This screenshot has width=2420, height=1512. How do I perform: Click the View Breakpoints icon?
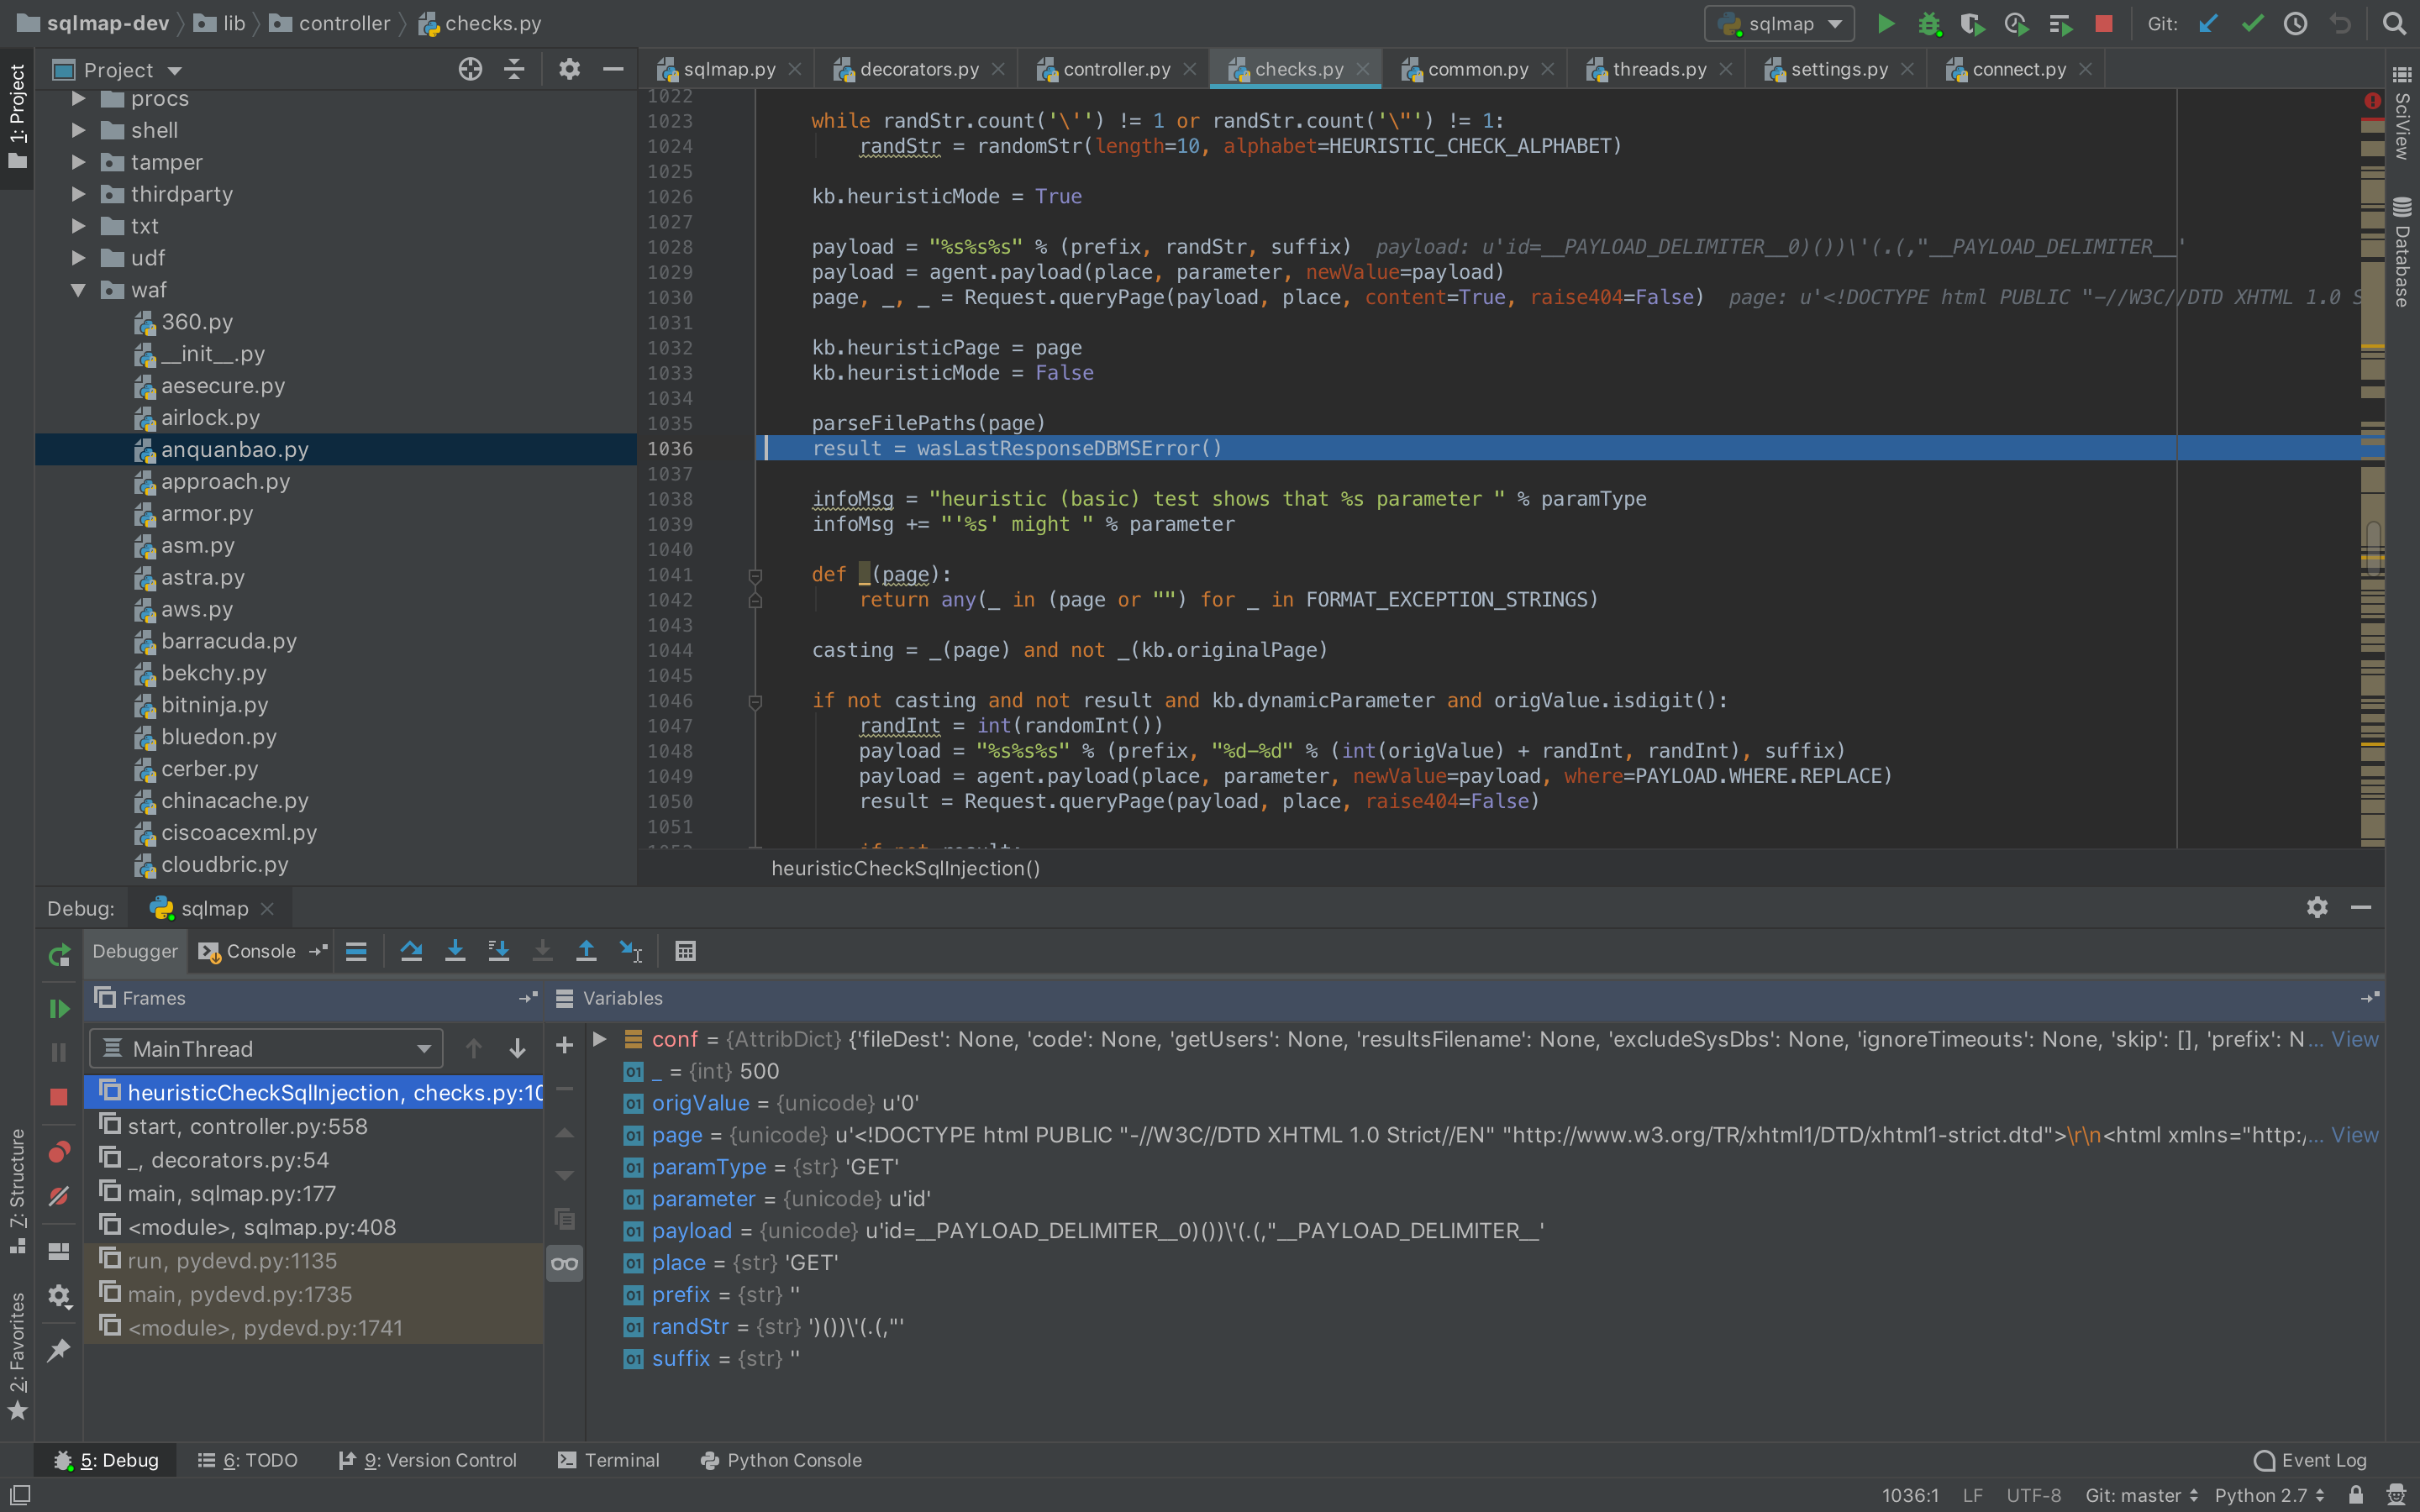click(59, 1153)
